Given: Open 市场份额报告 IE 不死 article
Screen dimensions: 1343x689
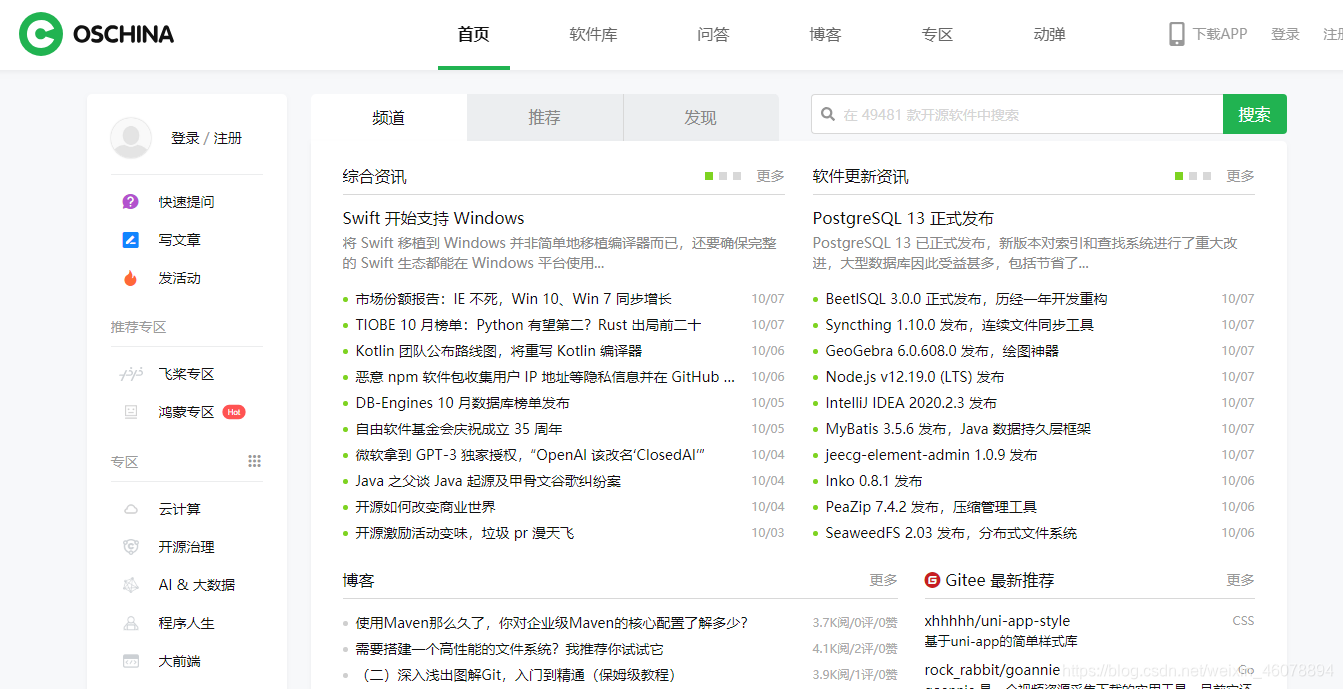Looking at the screenshot, I should (514, 299).
